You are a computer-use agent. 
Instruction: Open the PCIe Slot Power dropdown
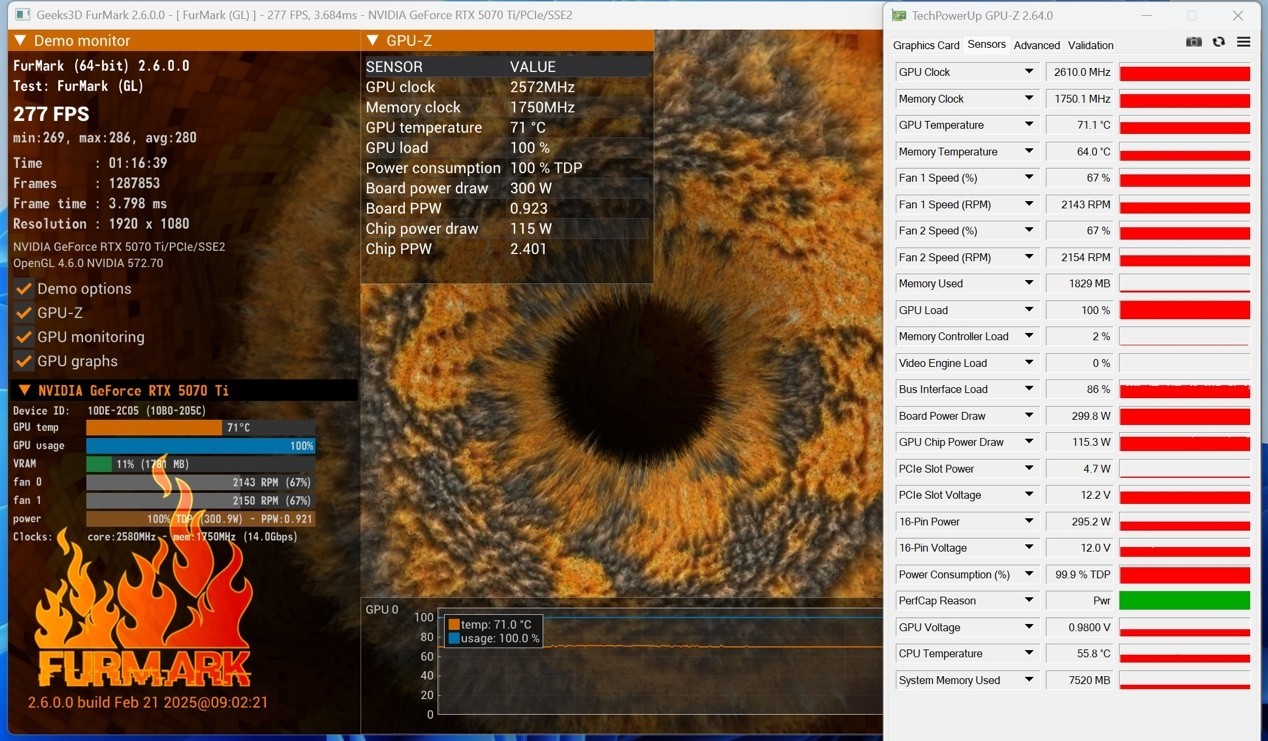1028,468
